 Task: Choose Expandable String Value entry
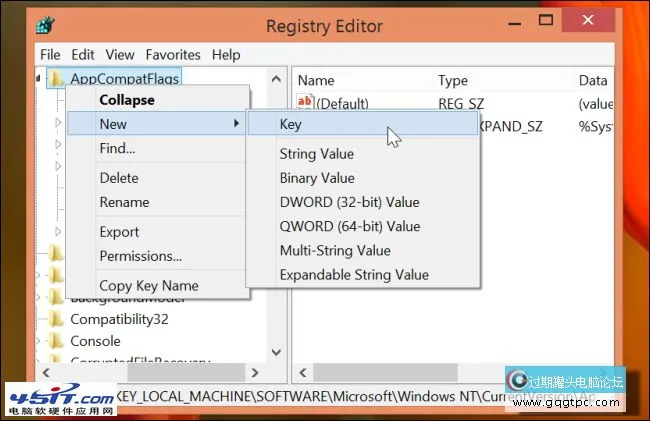(x=353, y=274)
